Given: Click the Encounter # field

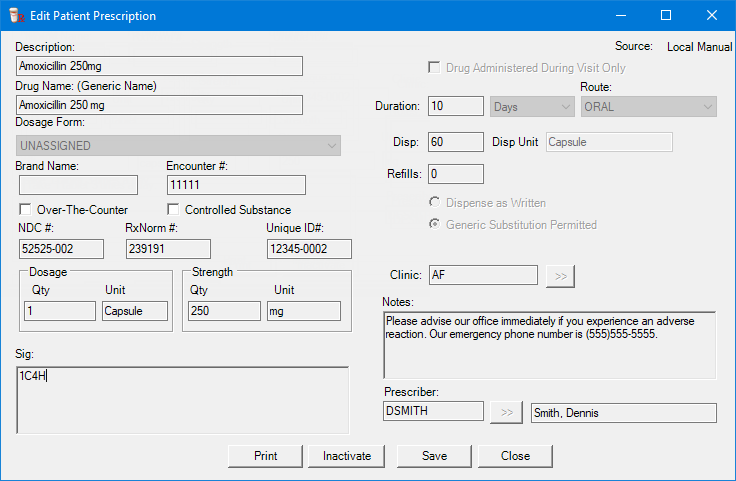Looking at the screenshot, I should click(x=235, y=185).
